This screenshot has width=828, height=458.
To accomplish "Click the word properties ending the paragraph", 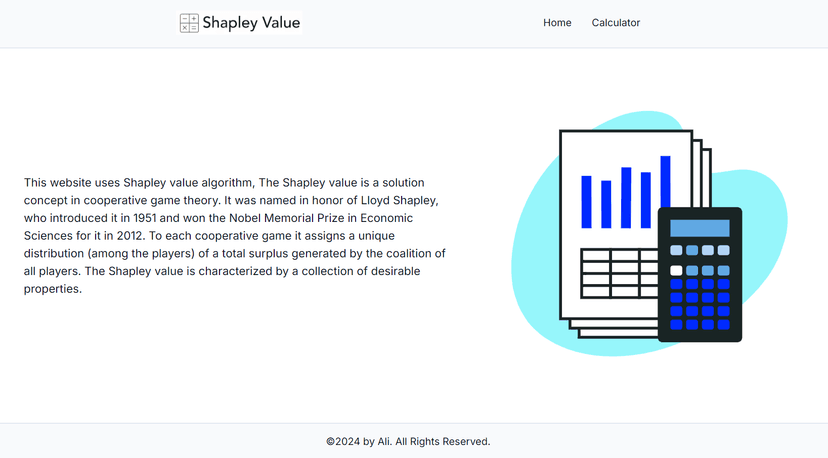I will (53, 289).
